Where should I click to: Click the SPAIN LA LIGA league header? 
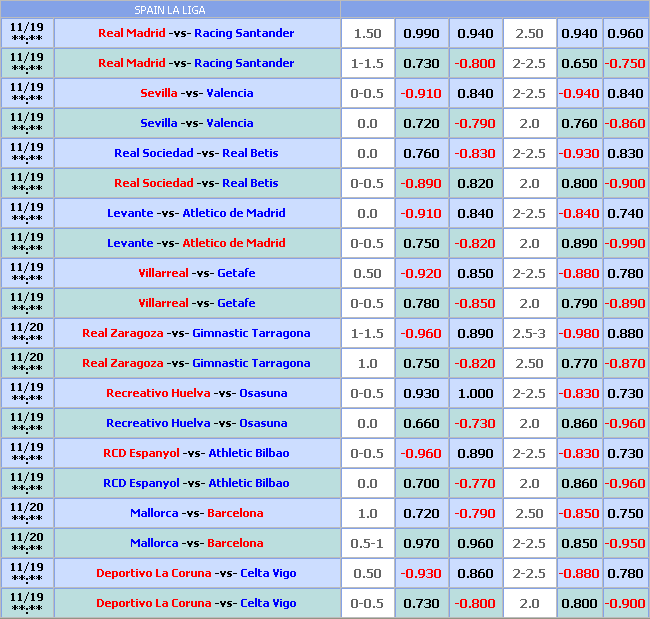point(171,10)
